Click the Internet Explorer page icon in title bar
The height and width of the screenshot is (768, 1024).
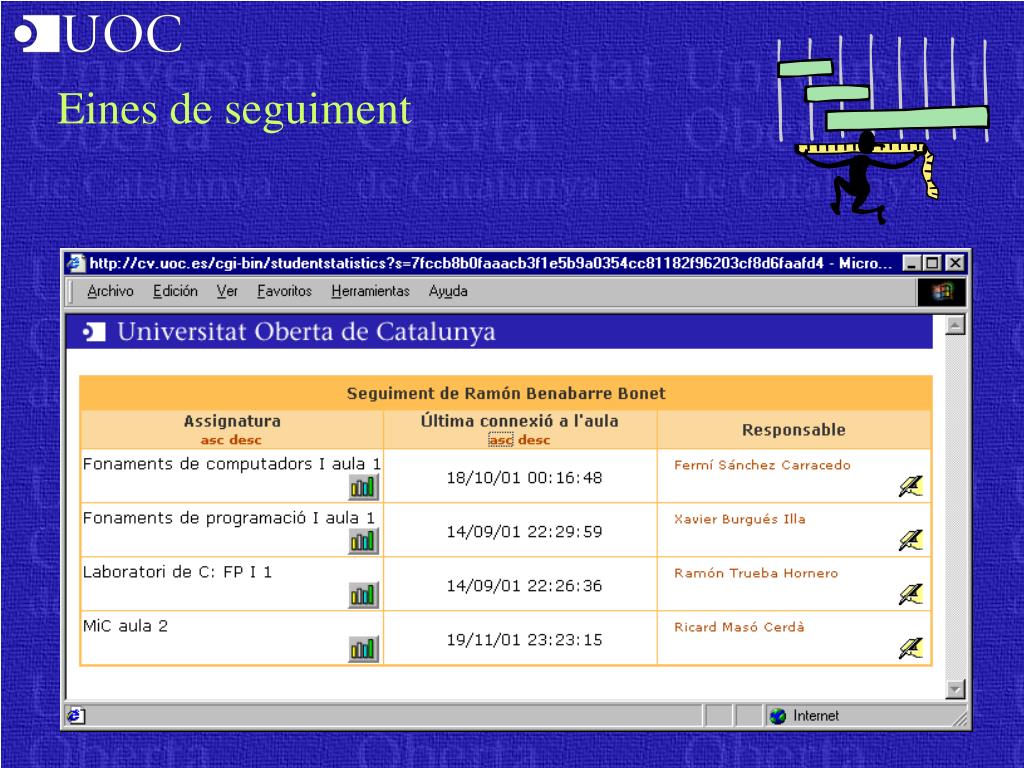[76, 263]
